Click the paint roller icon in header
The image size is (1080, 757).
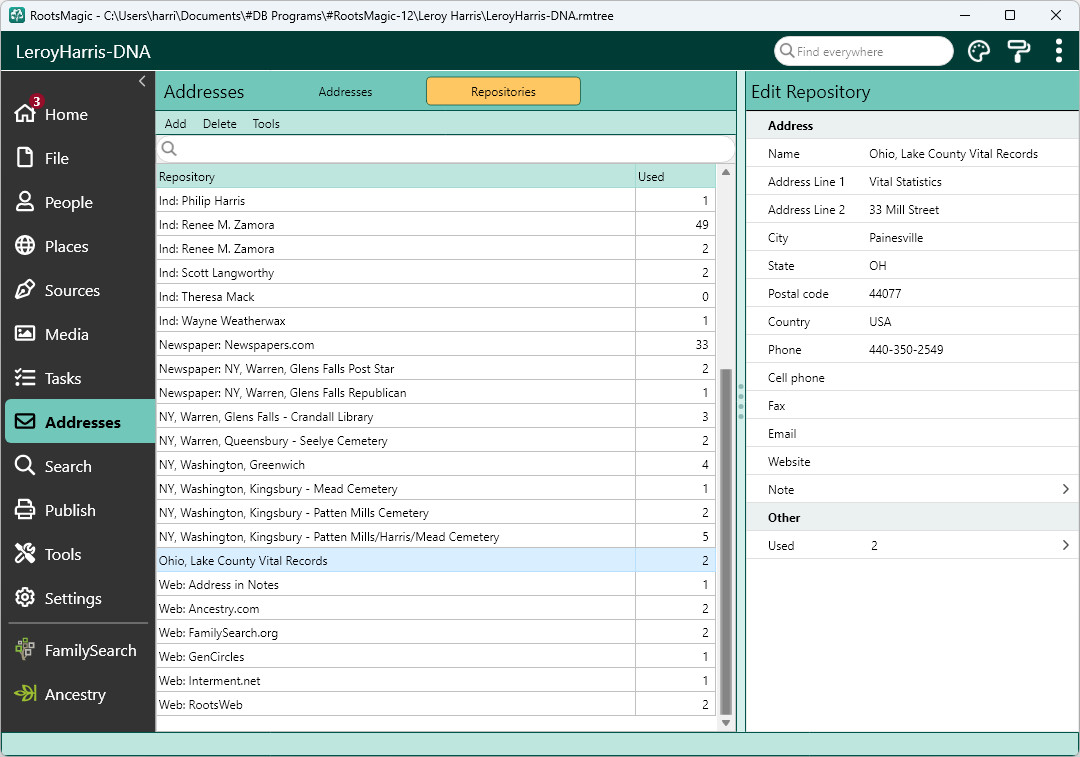[1019, 52]
